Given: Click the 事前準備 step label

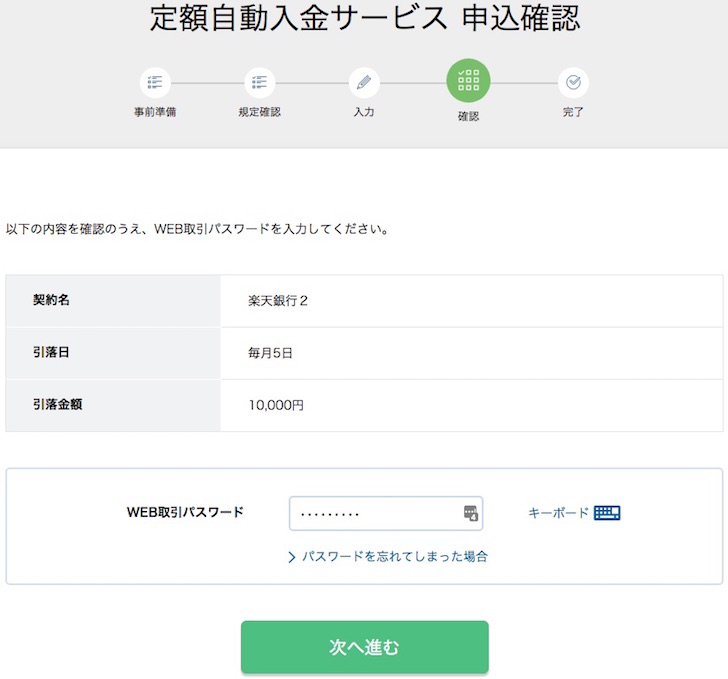Looking at the screenshot, I should (x=155, y=112).
